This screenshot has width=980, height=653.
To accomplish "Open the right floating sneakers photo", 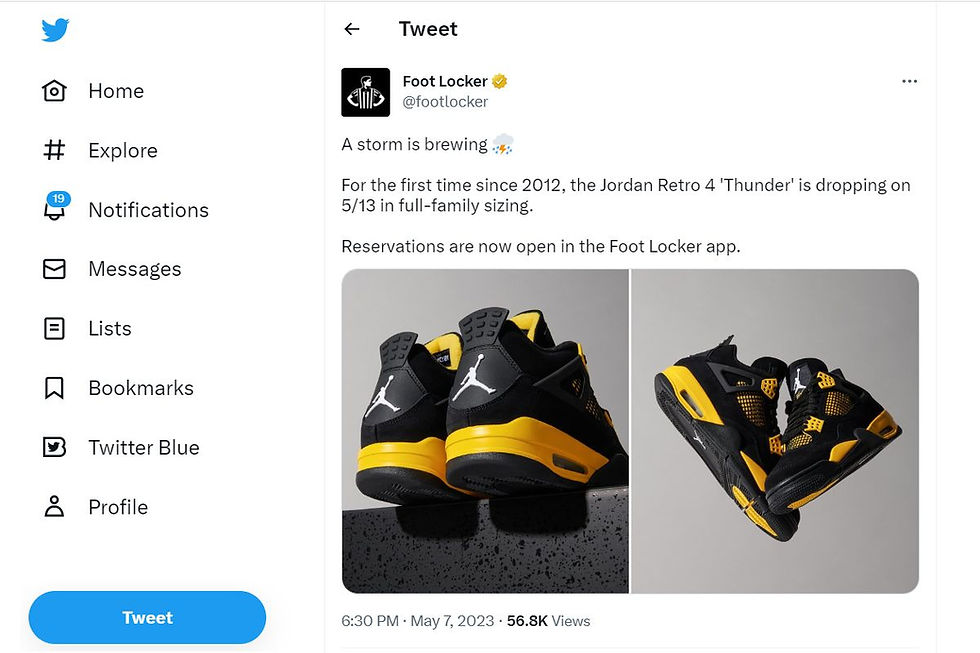I will (775, 431).
